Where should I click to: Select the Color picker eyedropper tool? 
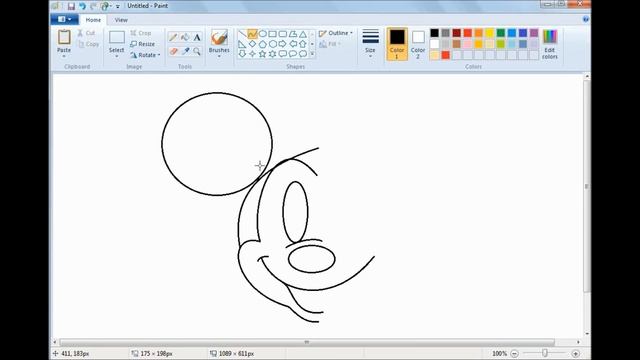pyautogui.click(x=185, y=51)
